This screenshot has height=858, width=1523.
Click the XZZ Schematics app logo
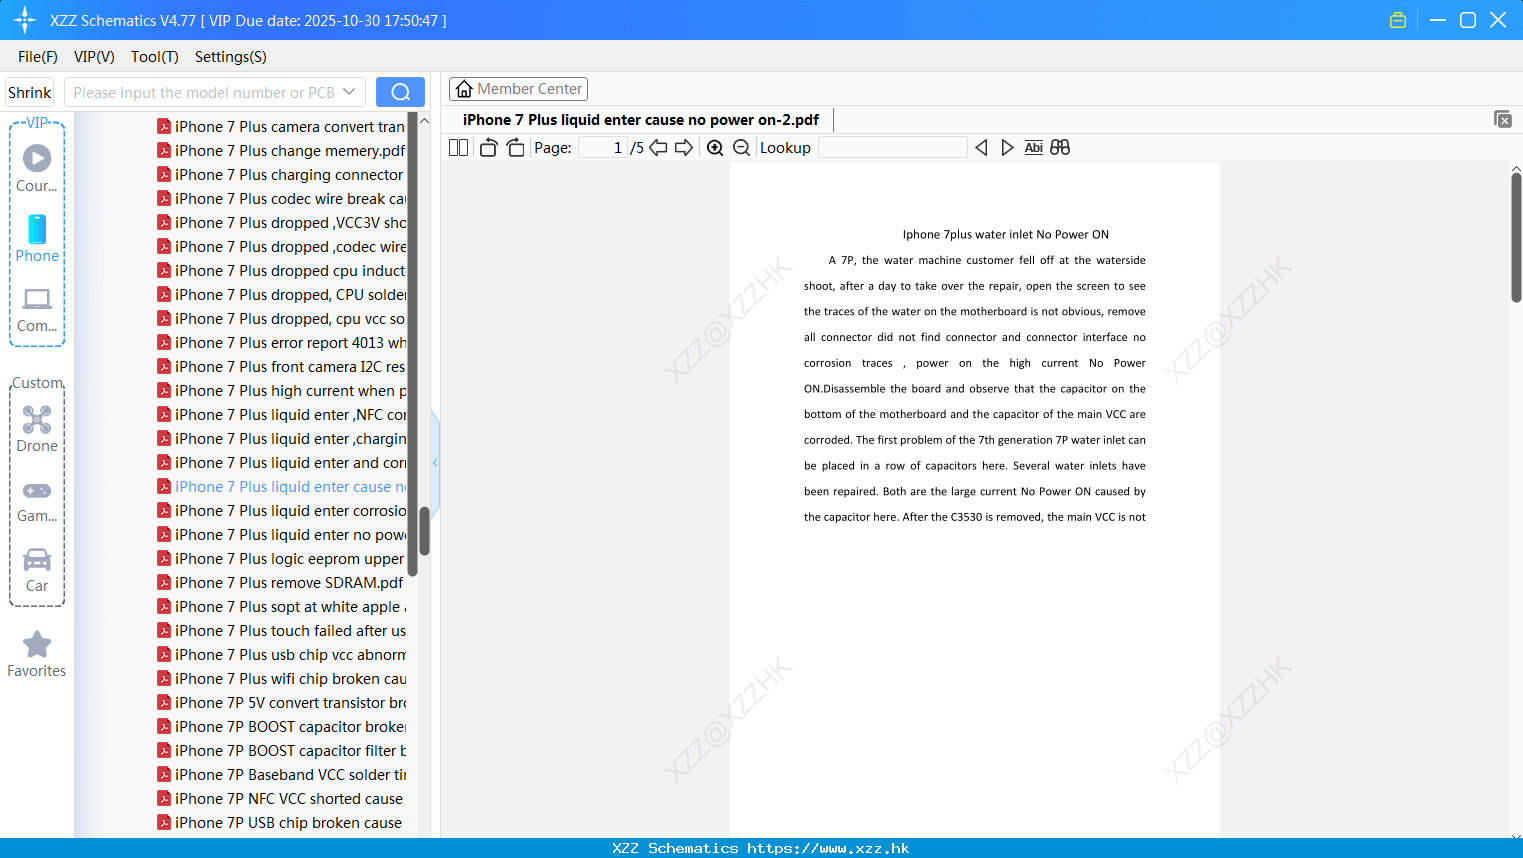pyautogui.click(x=25, y=20)
